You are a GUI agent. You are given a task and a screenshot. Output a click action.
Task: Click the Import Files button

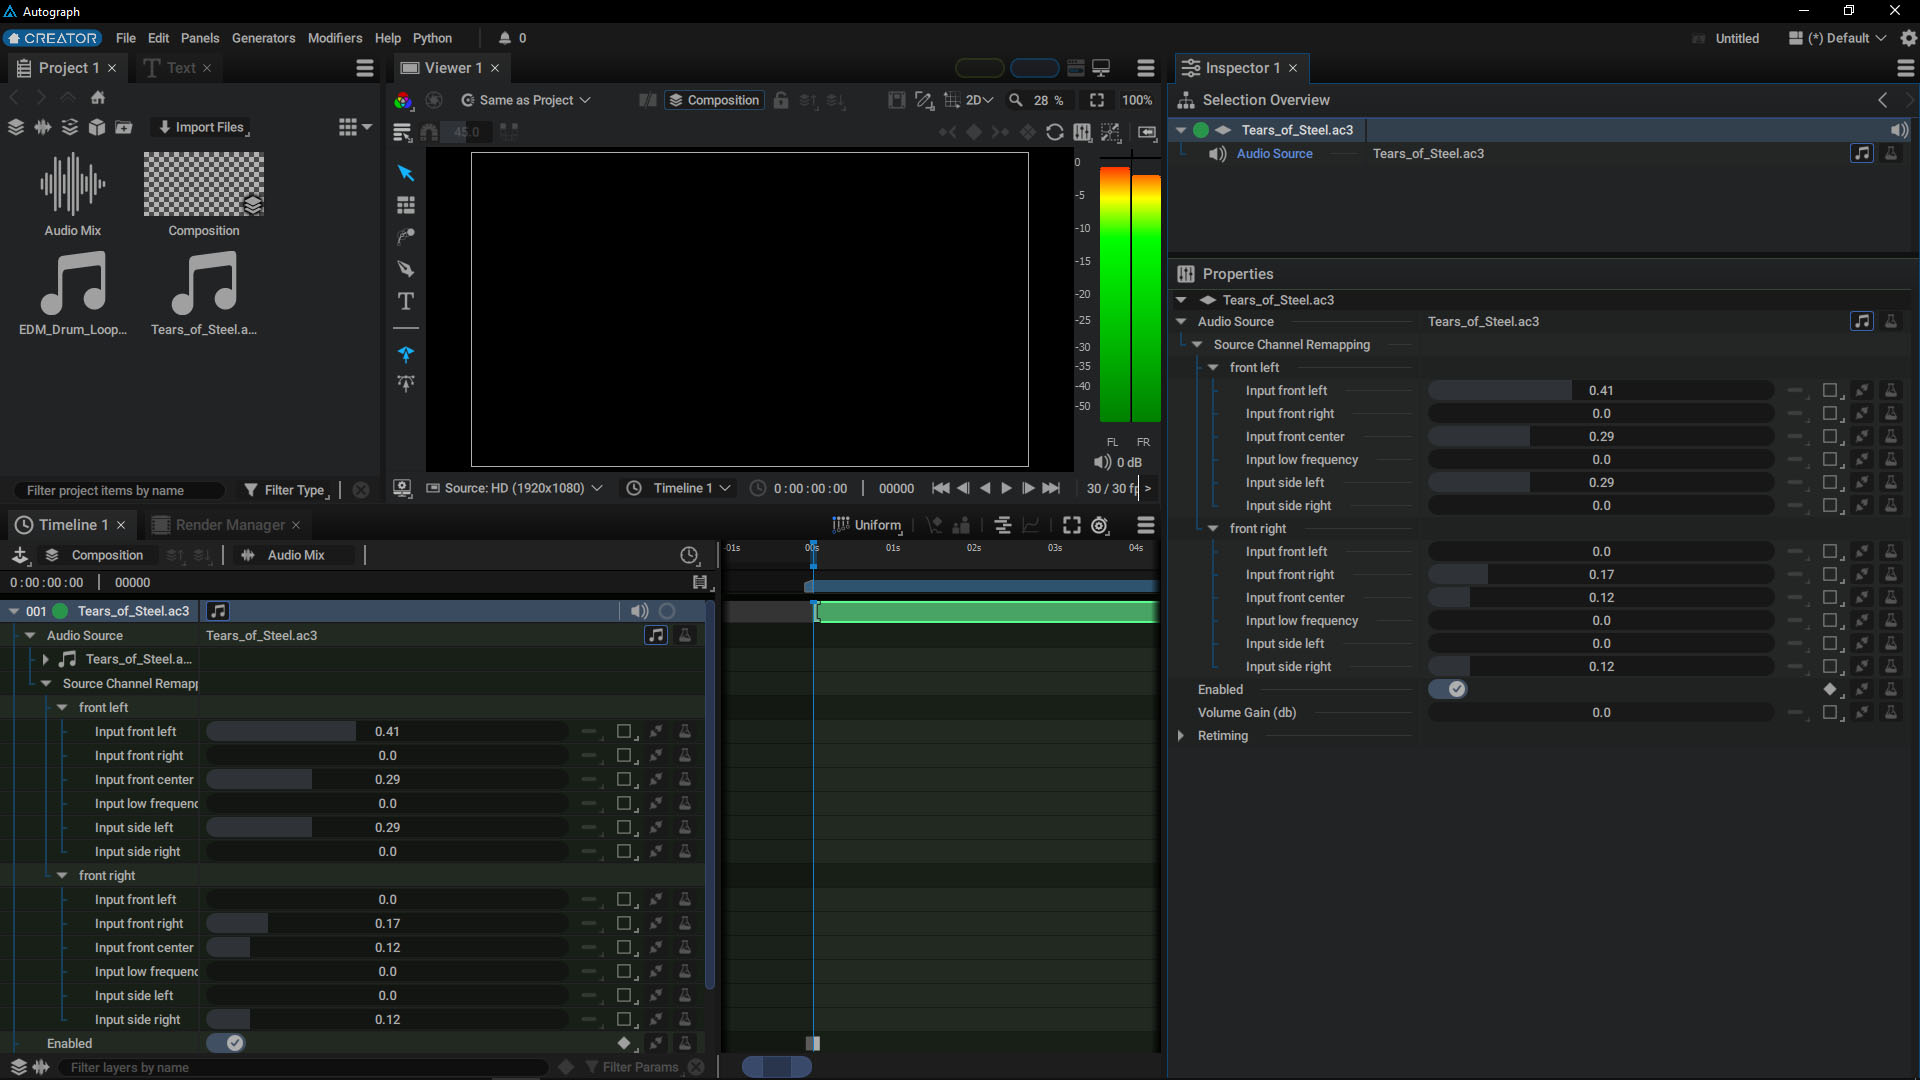pos(202,127)
